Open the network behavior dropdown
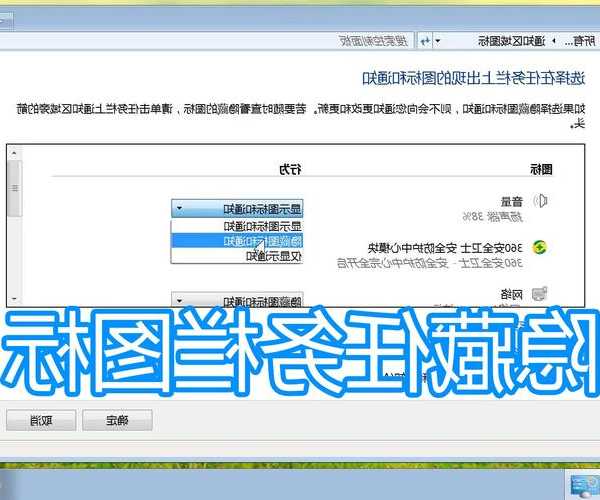 (238, 301)
